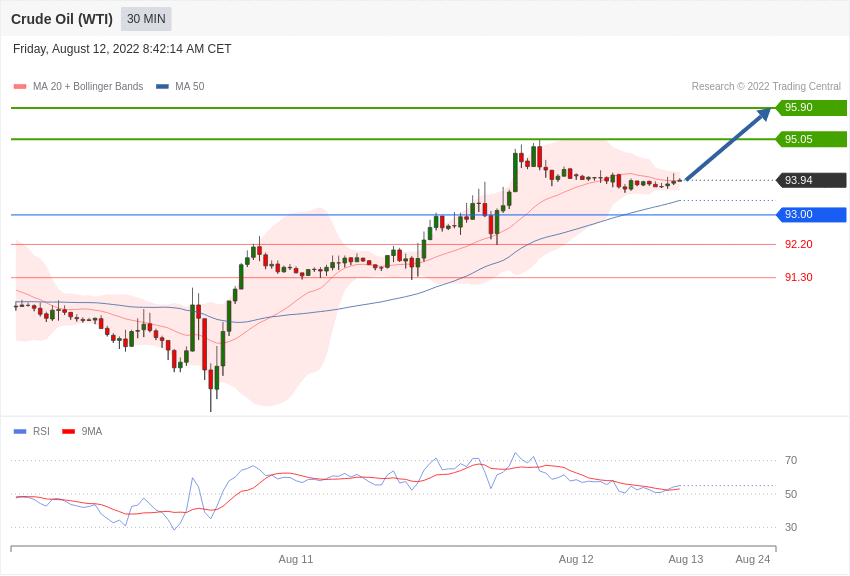Click the MA 20 + Bollinger Bands legend swatch
The width and height of the screenshot is (850, 576).
pyautogui.click(x=20, y=86)
